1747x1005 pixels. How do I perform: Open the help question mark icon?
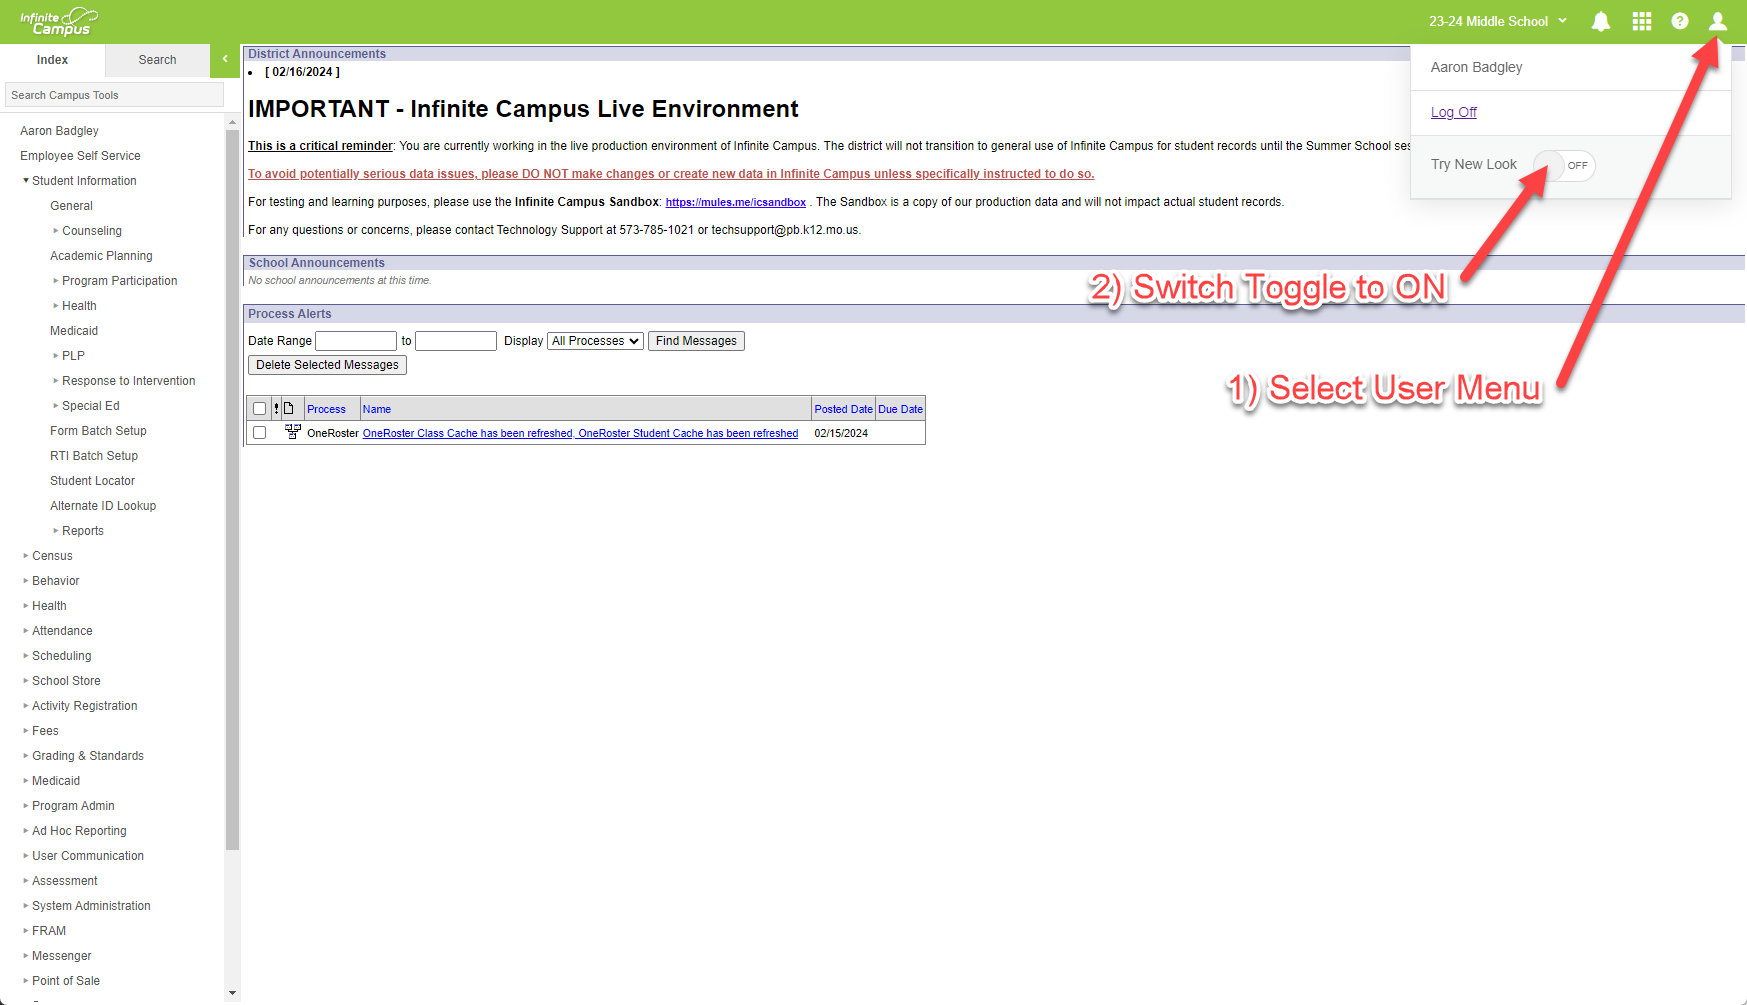[x=1680, y=21]
